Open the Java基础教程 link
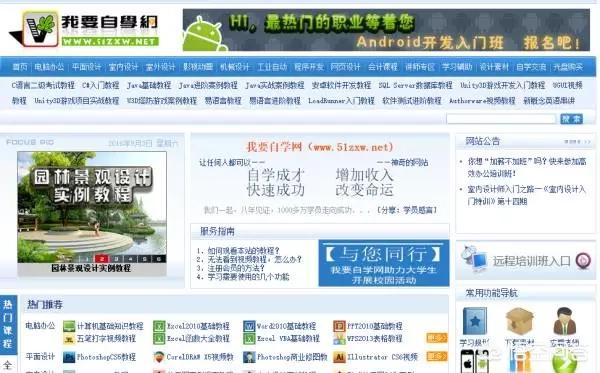600x373 pixels. point(149,85)
